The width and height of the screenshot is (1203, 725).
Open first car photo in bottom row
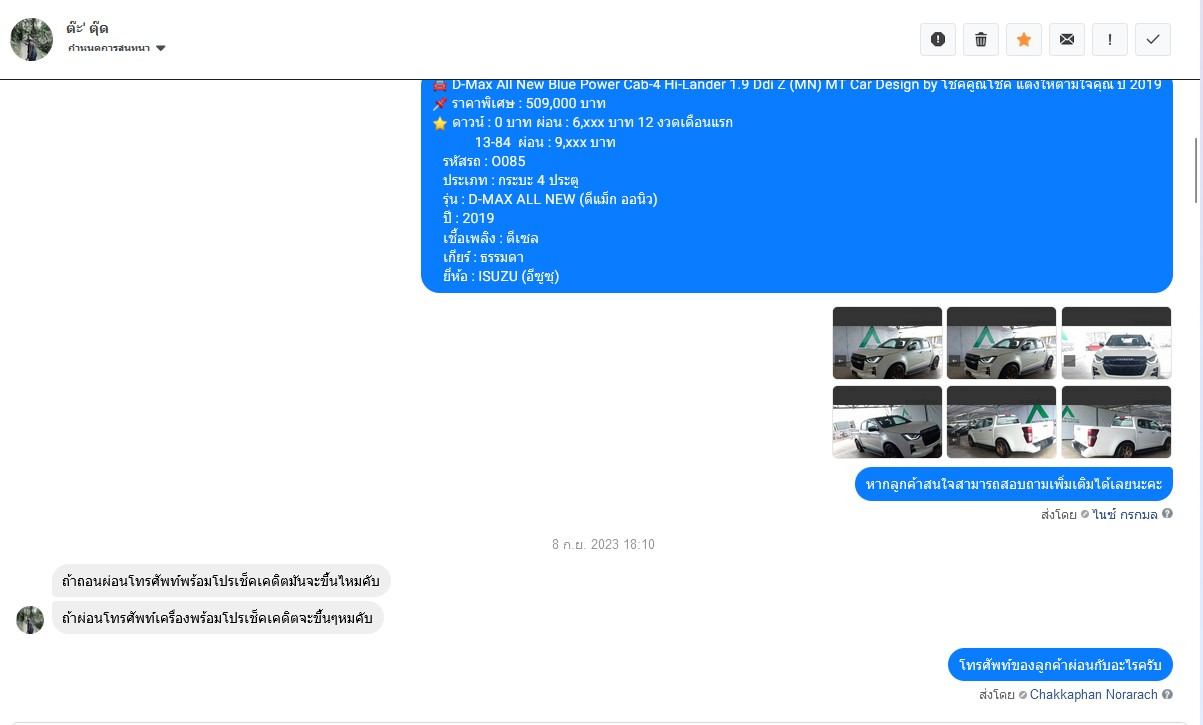click(887, 422)
